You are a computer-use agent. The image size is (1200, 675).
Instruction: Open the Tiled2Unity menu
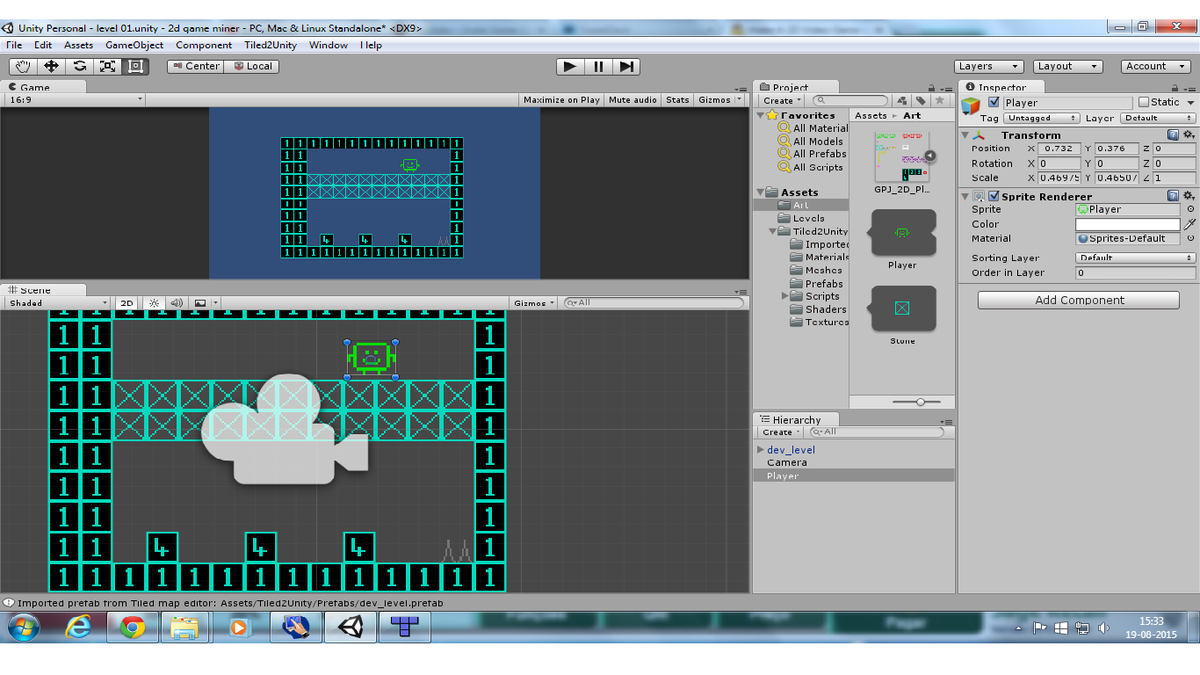(x=271, y=45)
